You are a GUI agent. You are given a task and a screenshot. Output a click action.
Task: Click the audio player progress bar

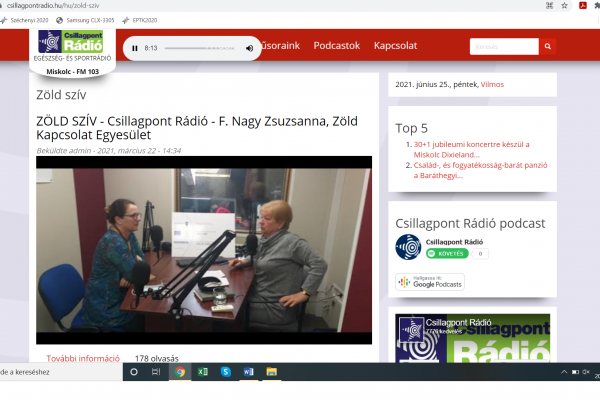[x=200, y=48]
